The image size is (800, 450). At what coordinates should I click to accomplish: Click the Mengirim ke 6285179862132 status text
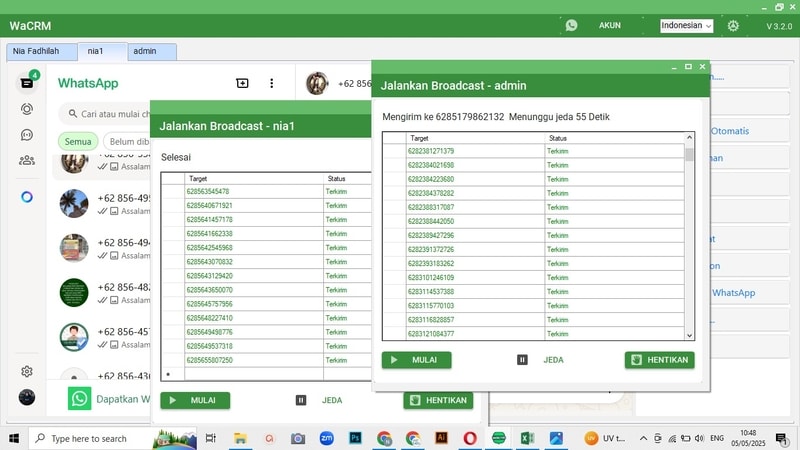(443, 117)
